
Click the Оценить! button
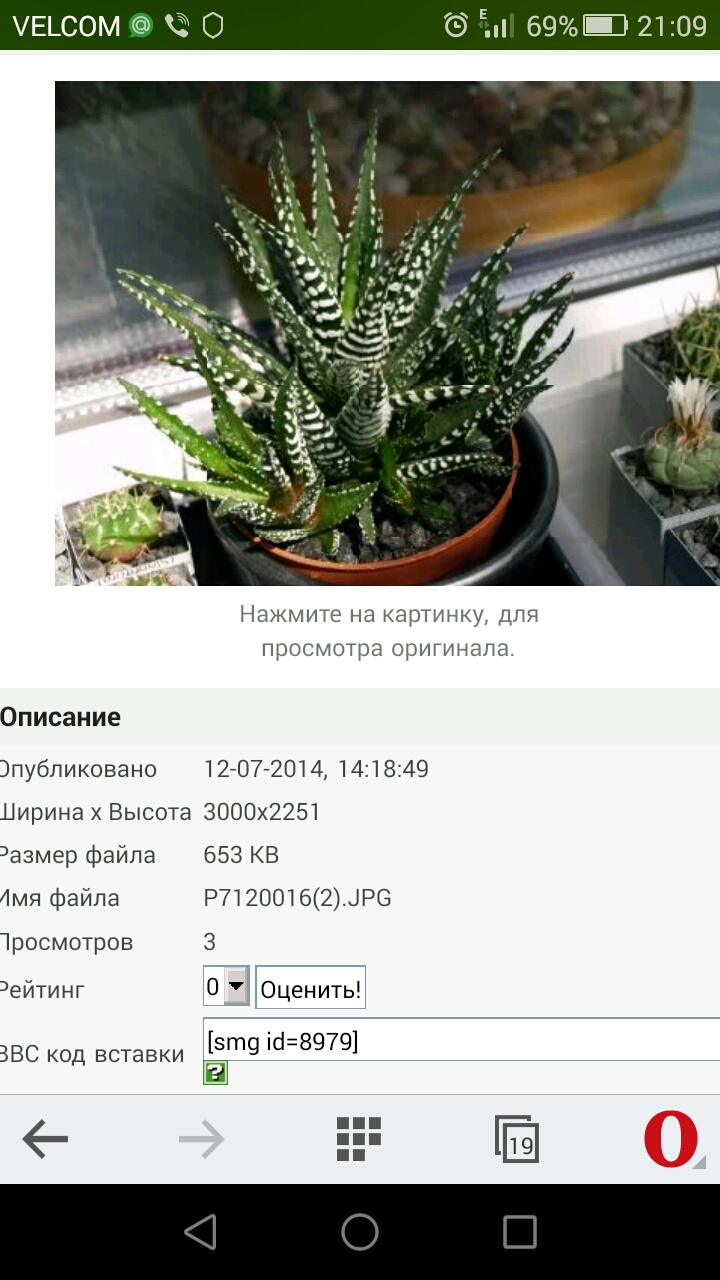click(x=310, y=989)
